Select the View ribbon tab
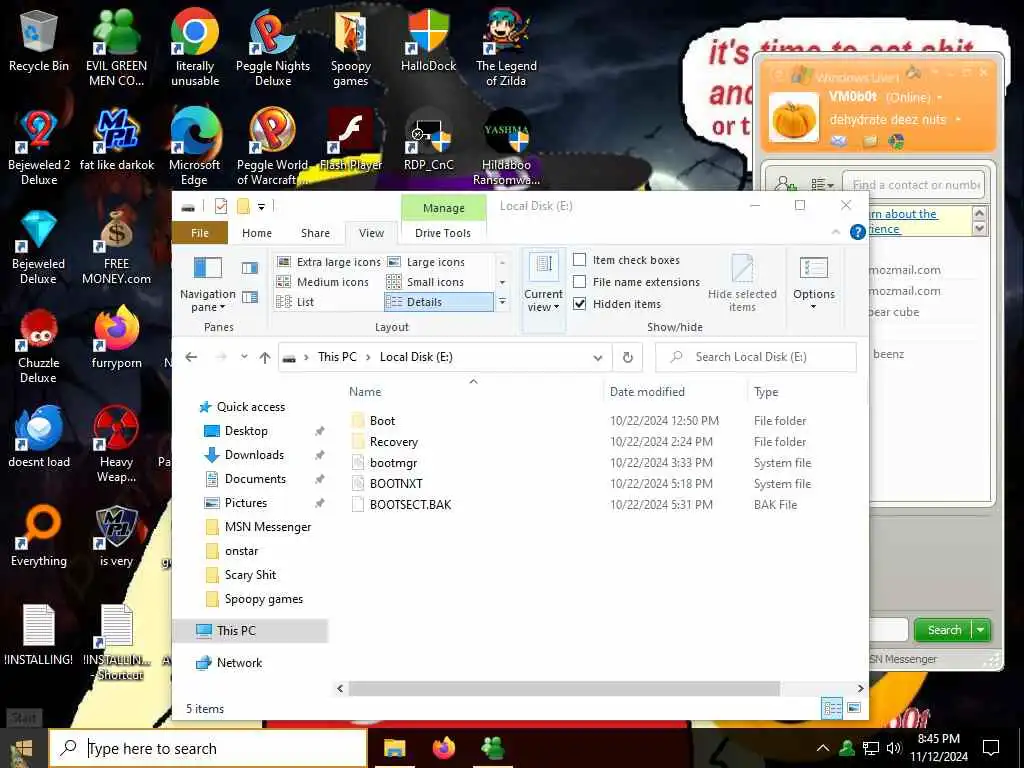The image size is (1024, 768). [372, 232]
